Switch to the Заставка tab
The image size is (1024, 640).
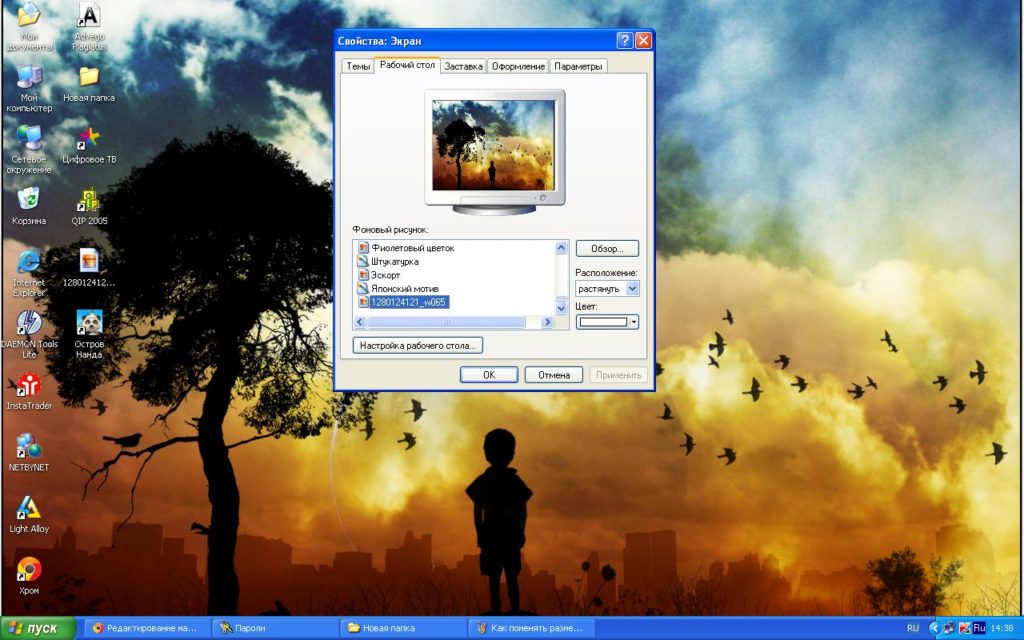463,66
